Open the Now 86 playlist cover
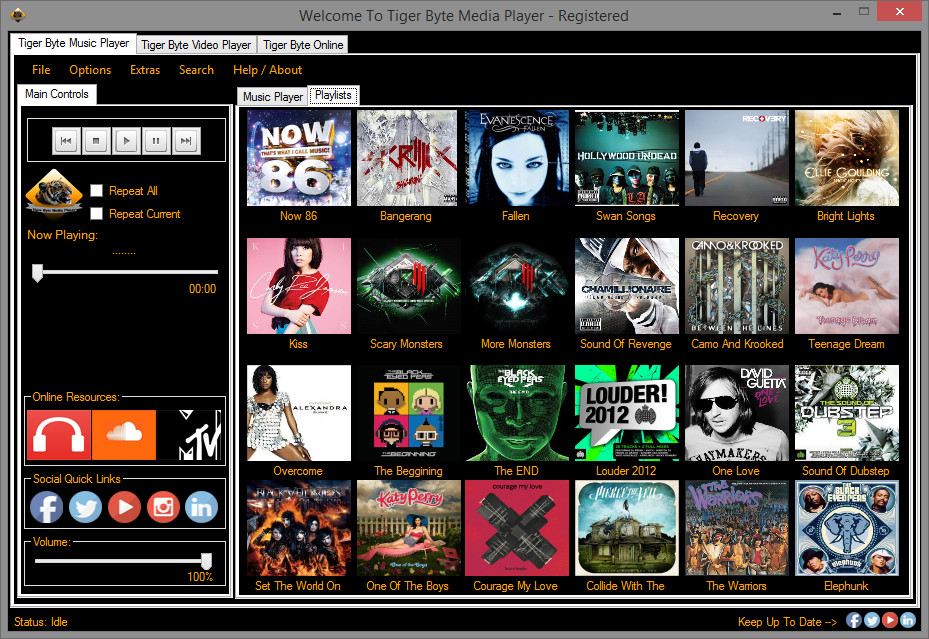This screenshot has width=929, height=639. point(299,158)
